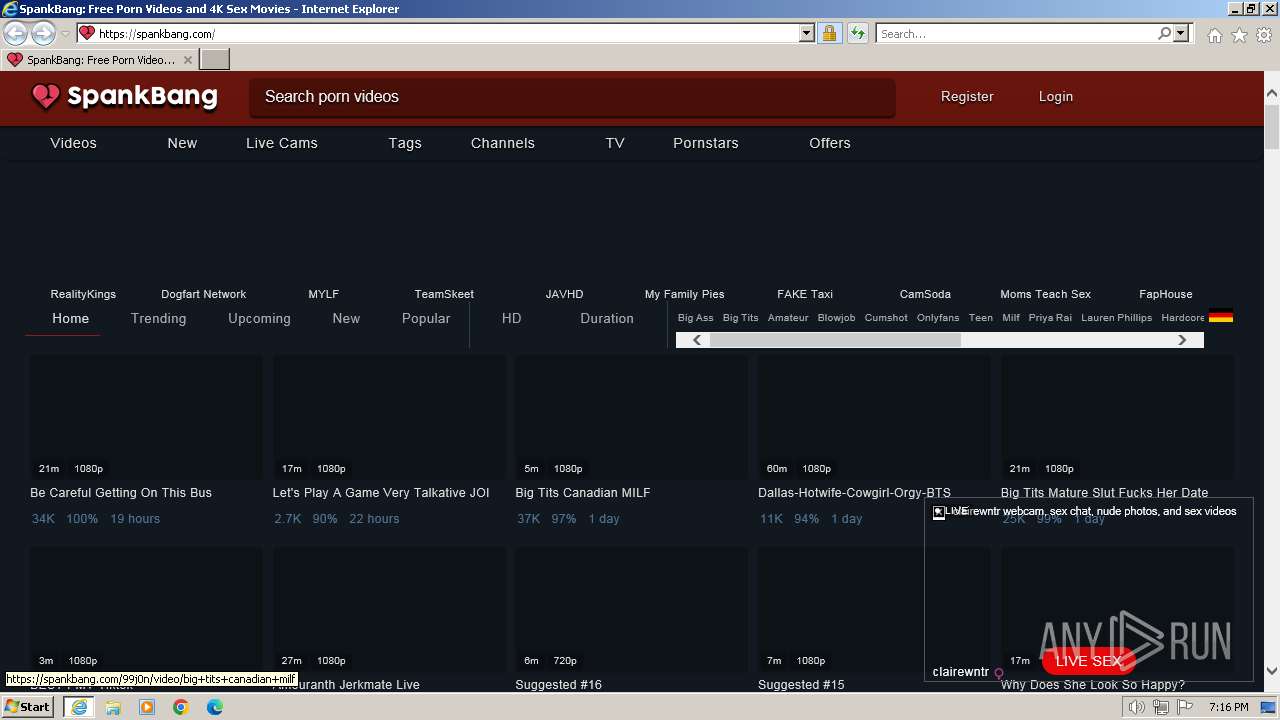Viewport: 1280px width, 720px height.
Task: Click the volume speaker tray icon
Action: click(1136, 707)
